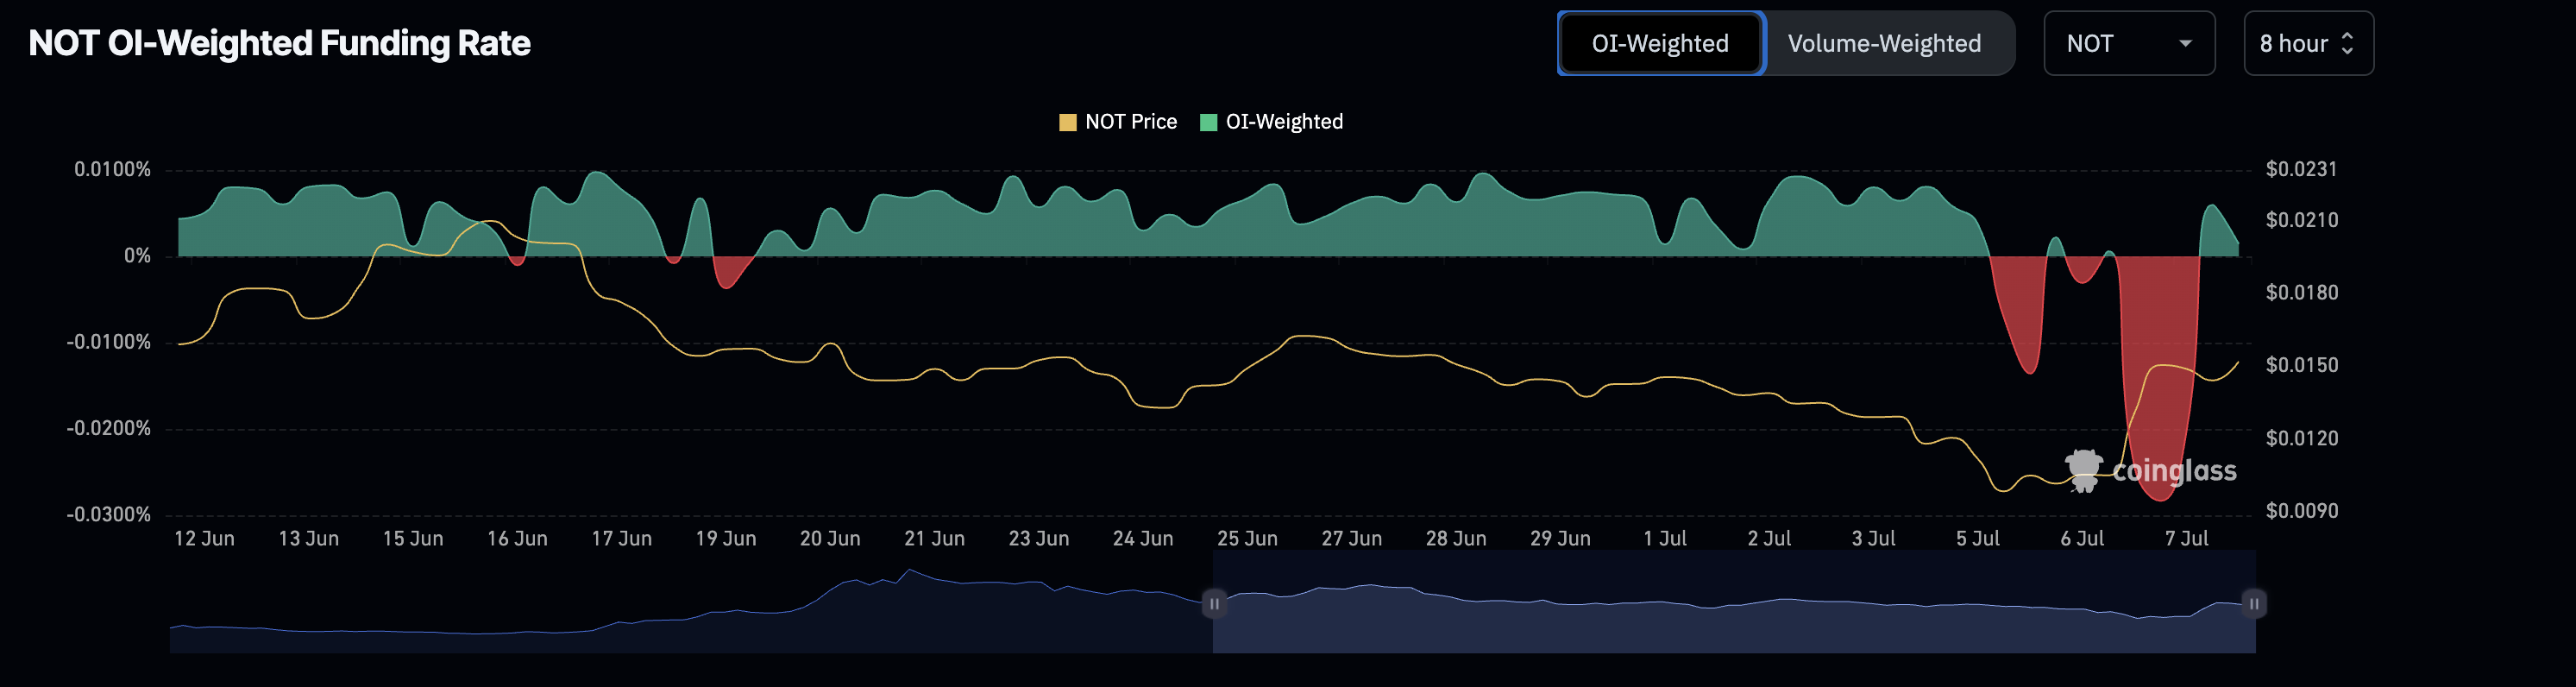
Task: Click the $0.0231 price axis label
Action: (x=2302, y=169)
